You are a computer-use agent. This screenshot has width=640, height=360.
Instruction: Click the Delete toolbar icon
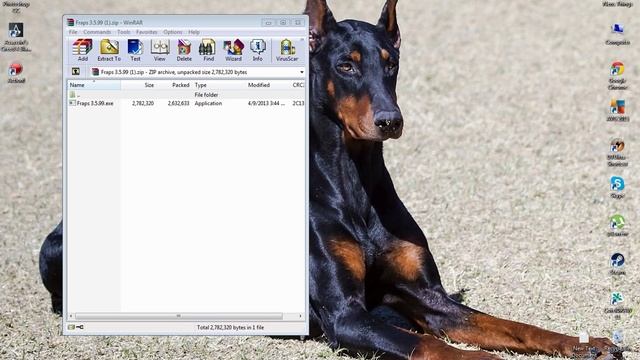coord(184,50)
